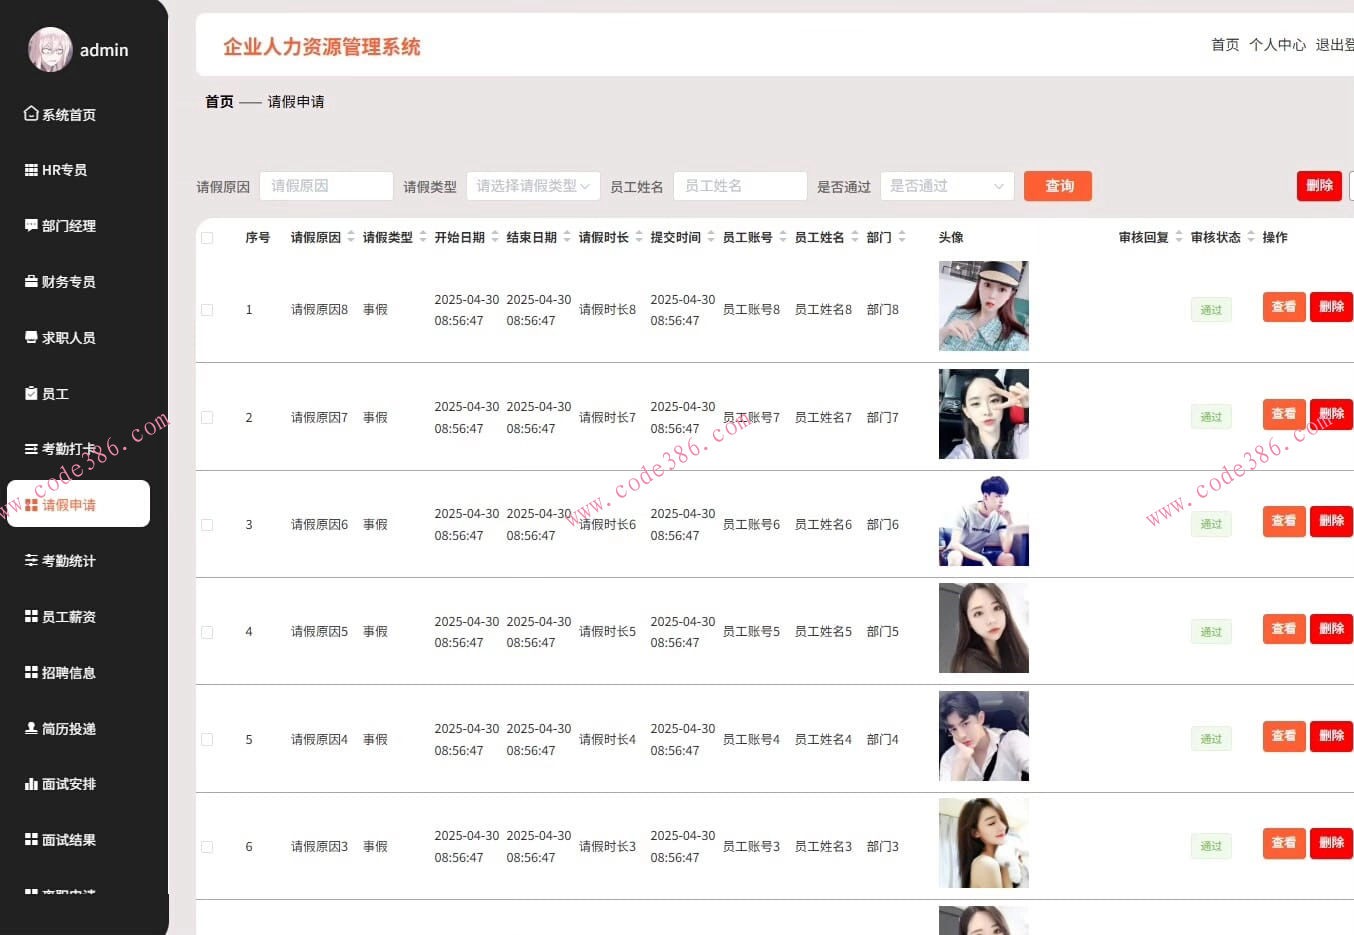Open the 招聘信息 sidebar item

point(66,672)
